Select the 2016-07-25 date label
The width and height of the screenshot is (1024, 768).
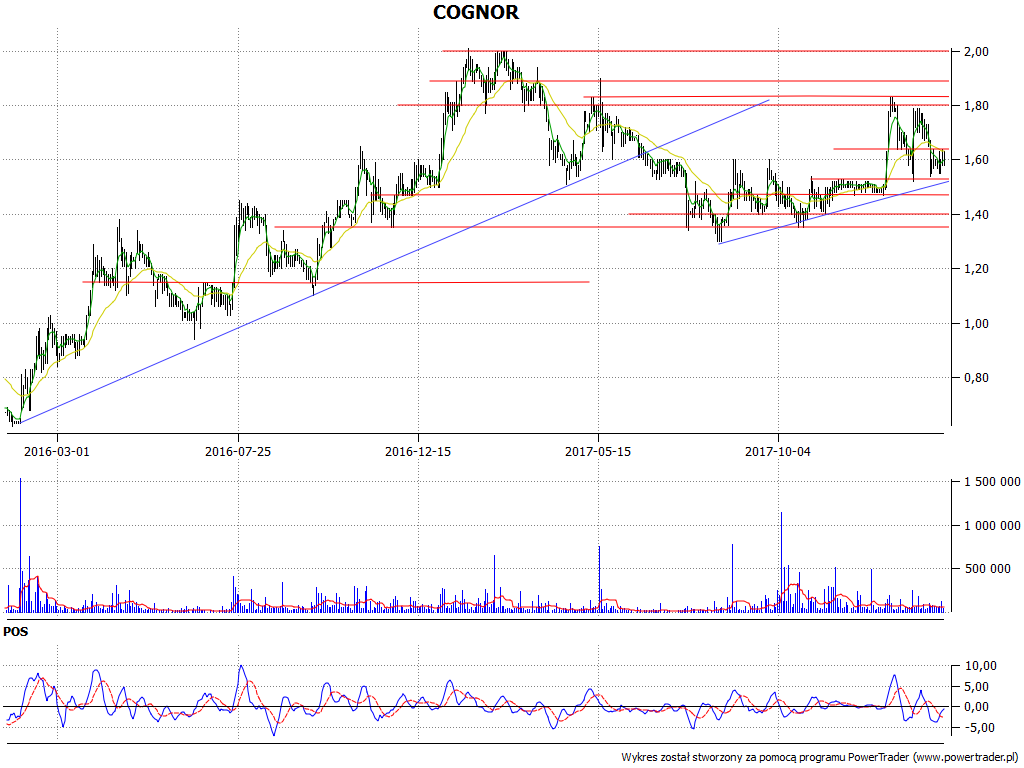(x=238, y=451)
